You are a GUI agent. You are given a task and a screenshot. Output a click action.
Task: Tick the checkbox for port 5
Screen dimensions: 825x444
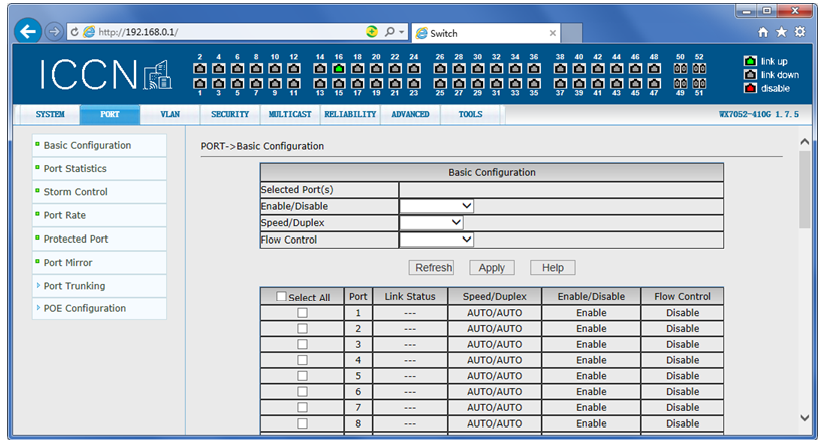tap(303, 376)
